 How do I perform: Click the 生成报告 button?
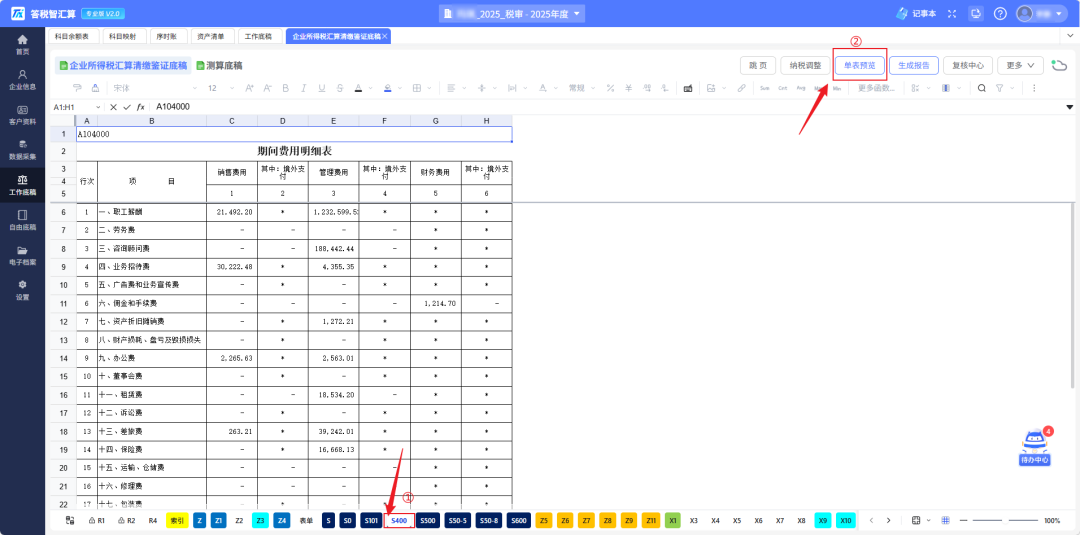pos(913,65)
